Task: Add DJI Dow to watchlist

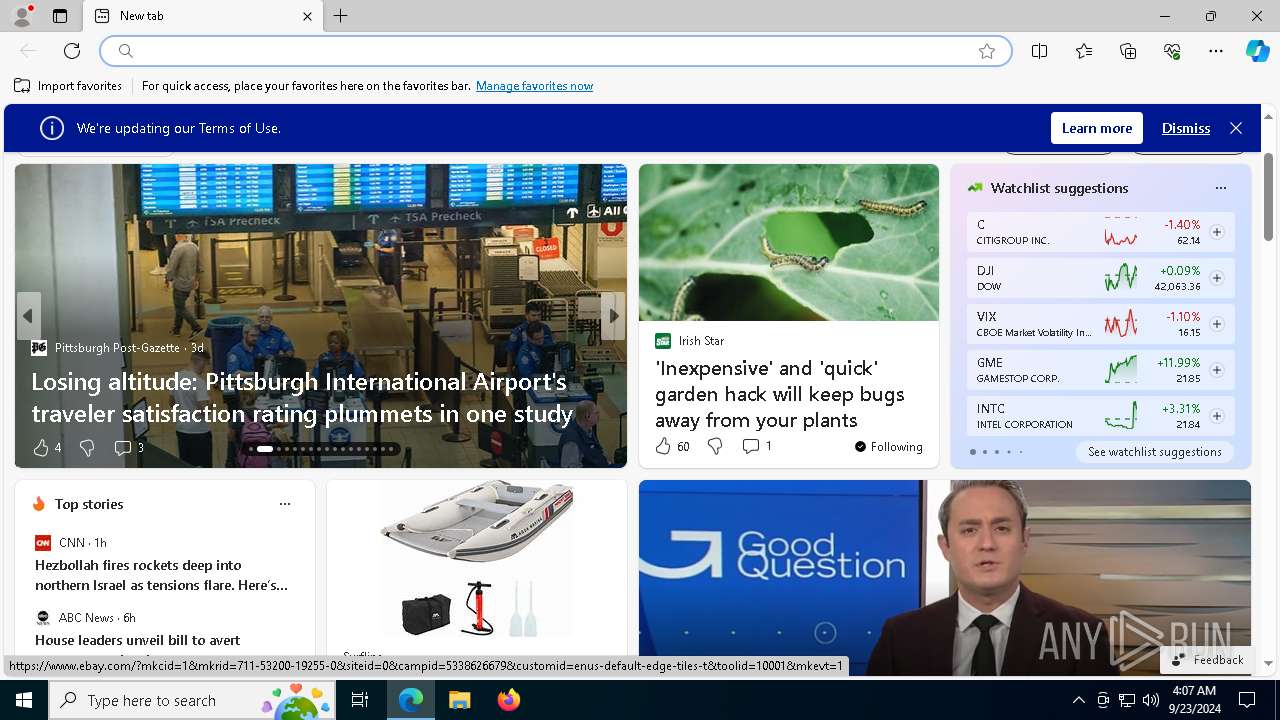Action: click(x=1217, y=278)
